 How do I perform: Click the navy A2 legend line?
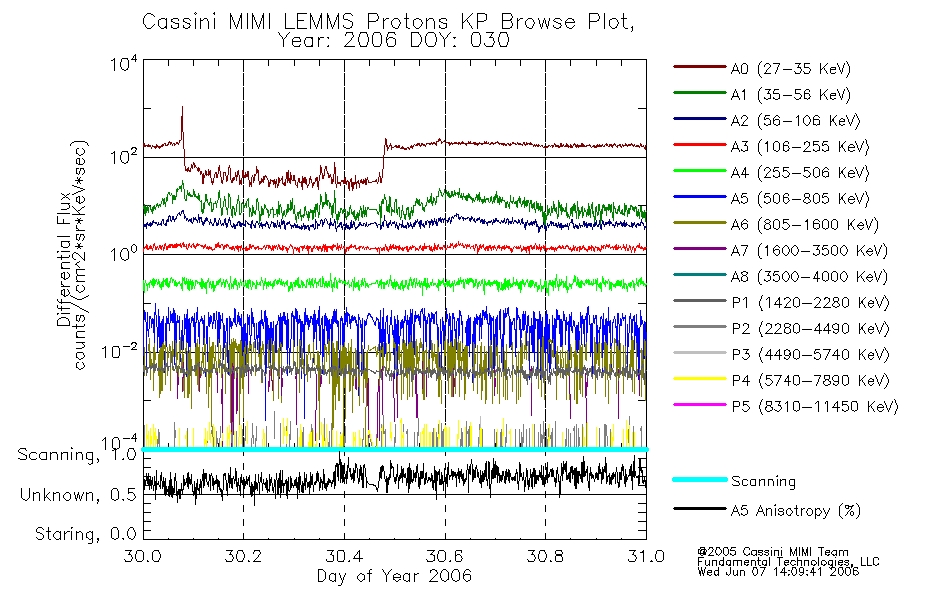(x=700, y=119)
